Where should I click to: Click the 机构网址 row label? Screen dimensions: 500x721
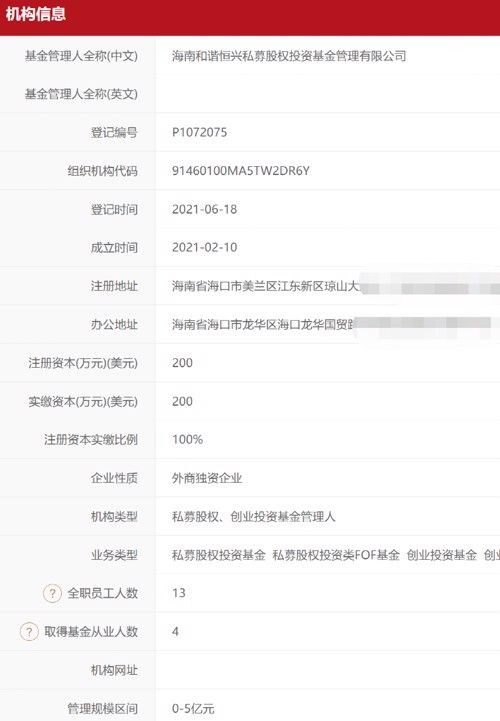114,670
